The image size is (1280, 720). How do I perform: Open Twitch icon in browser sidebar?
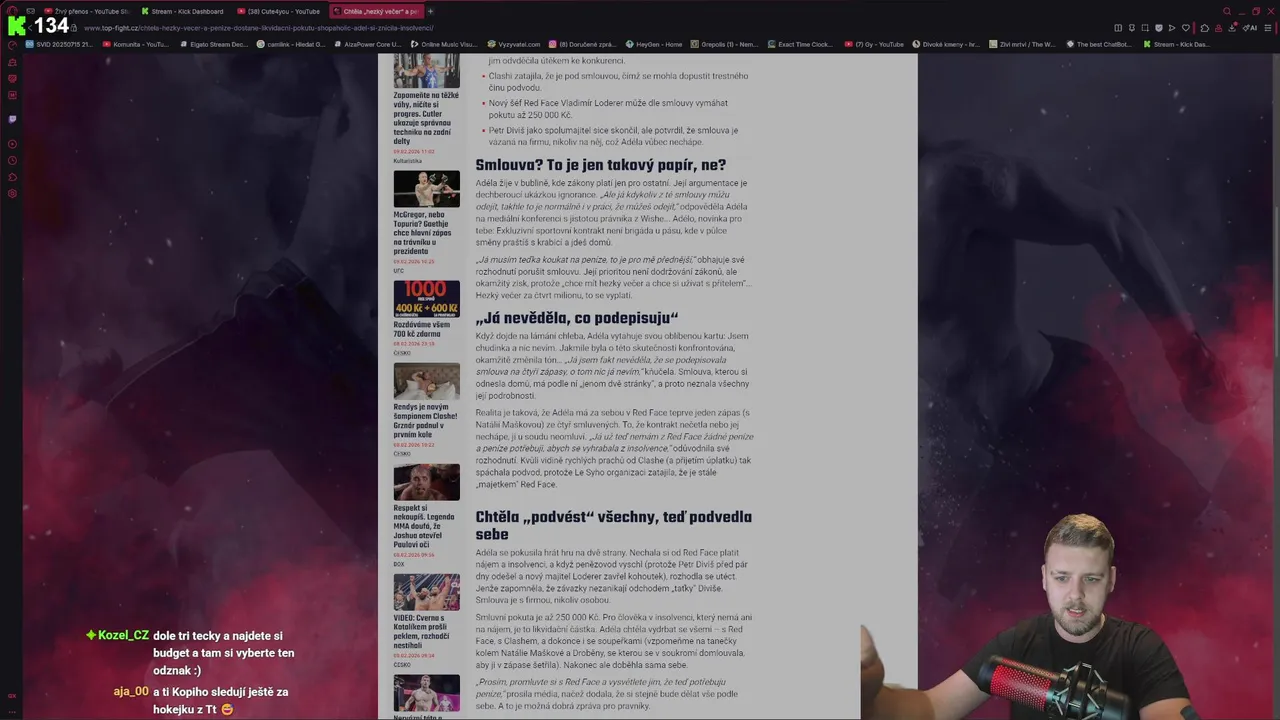point(12,119)
